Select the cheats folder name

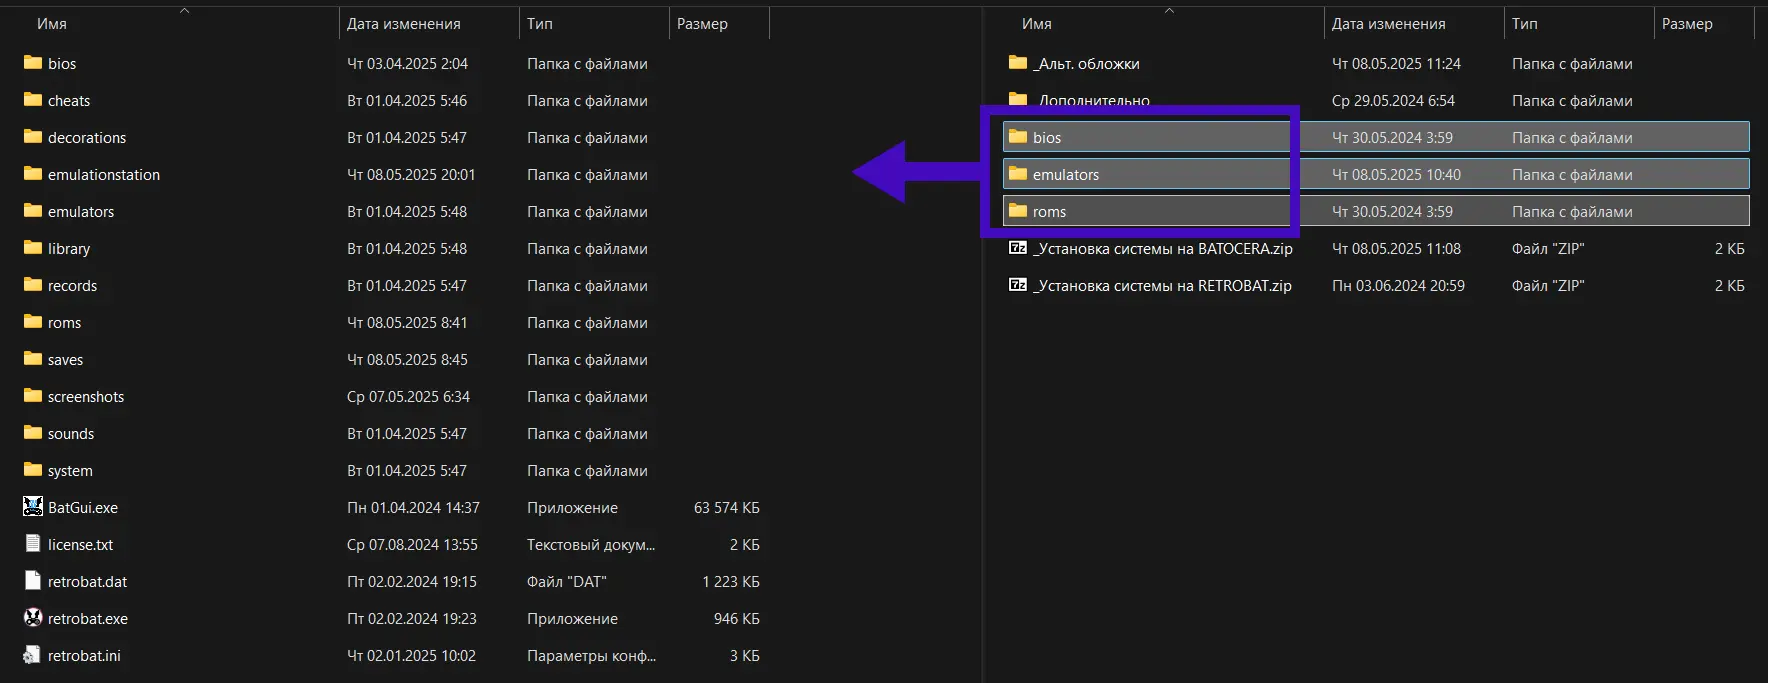69,100
